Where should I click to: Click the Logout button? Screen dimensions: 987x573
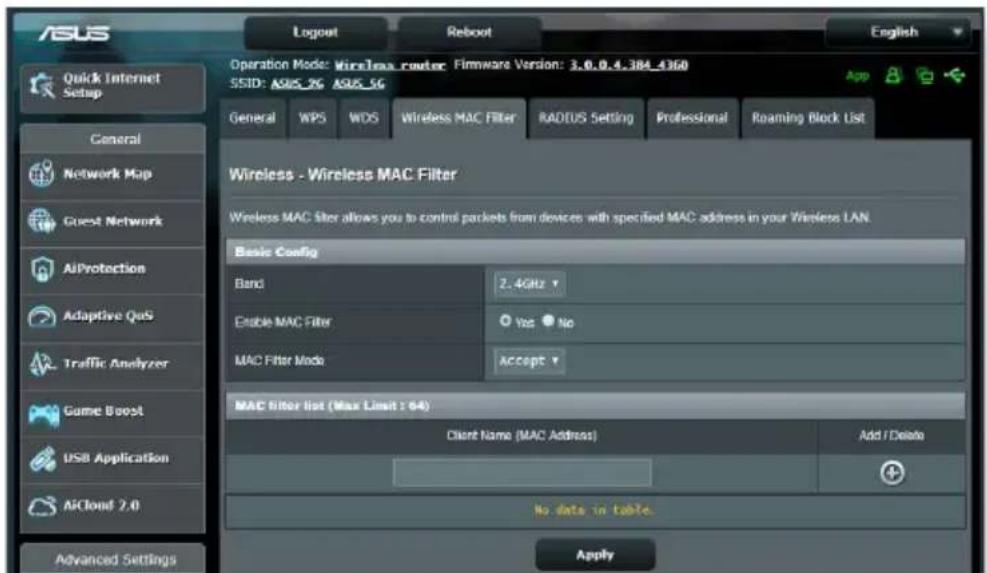(315, 32)
